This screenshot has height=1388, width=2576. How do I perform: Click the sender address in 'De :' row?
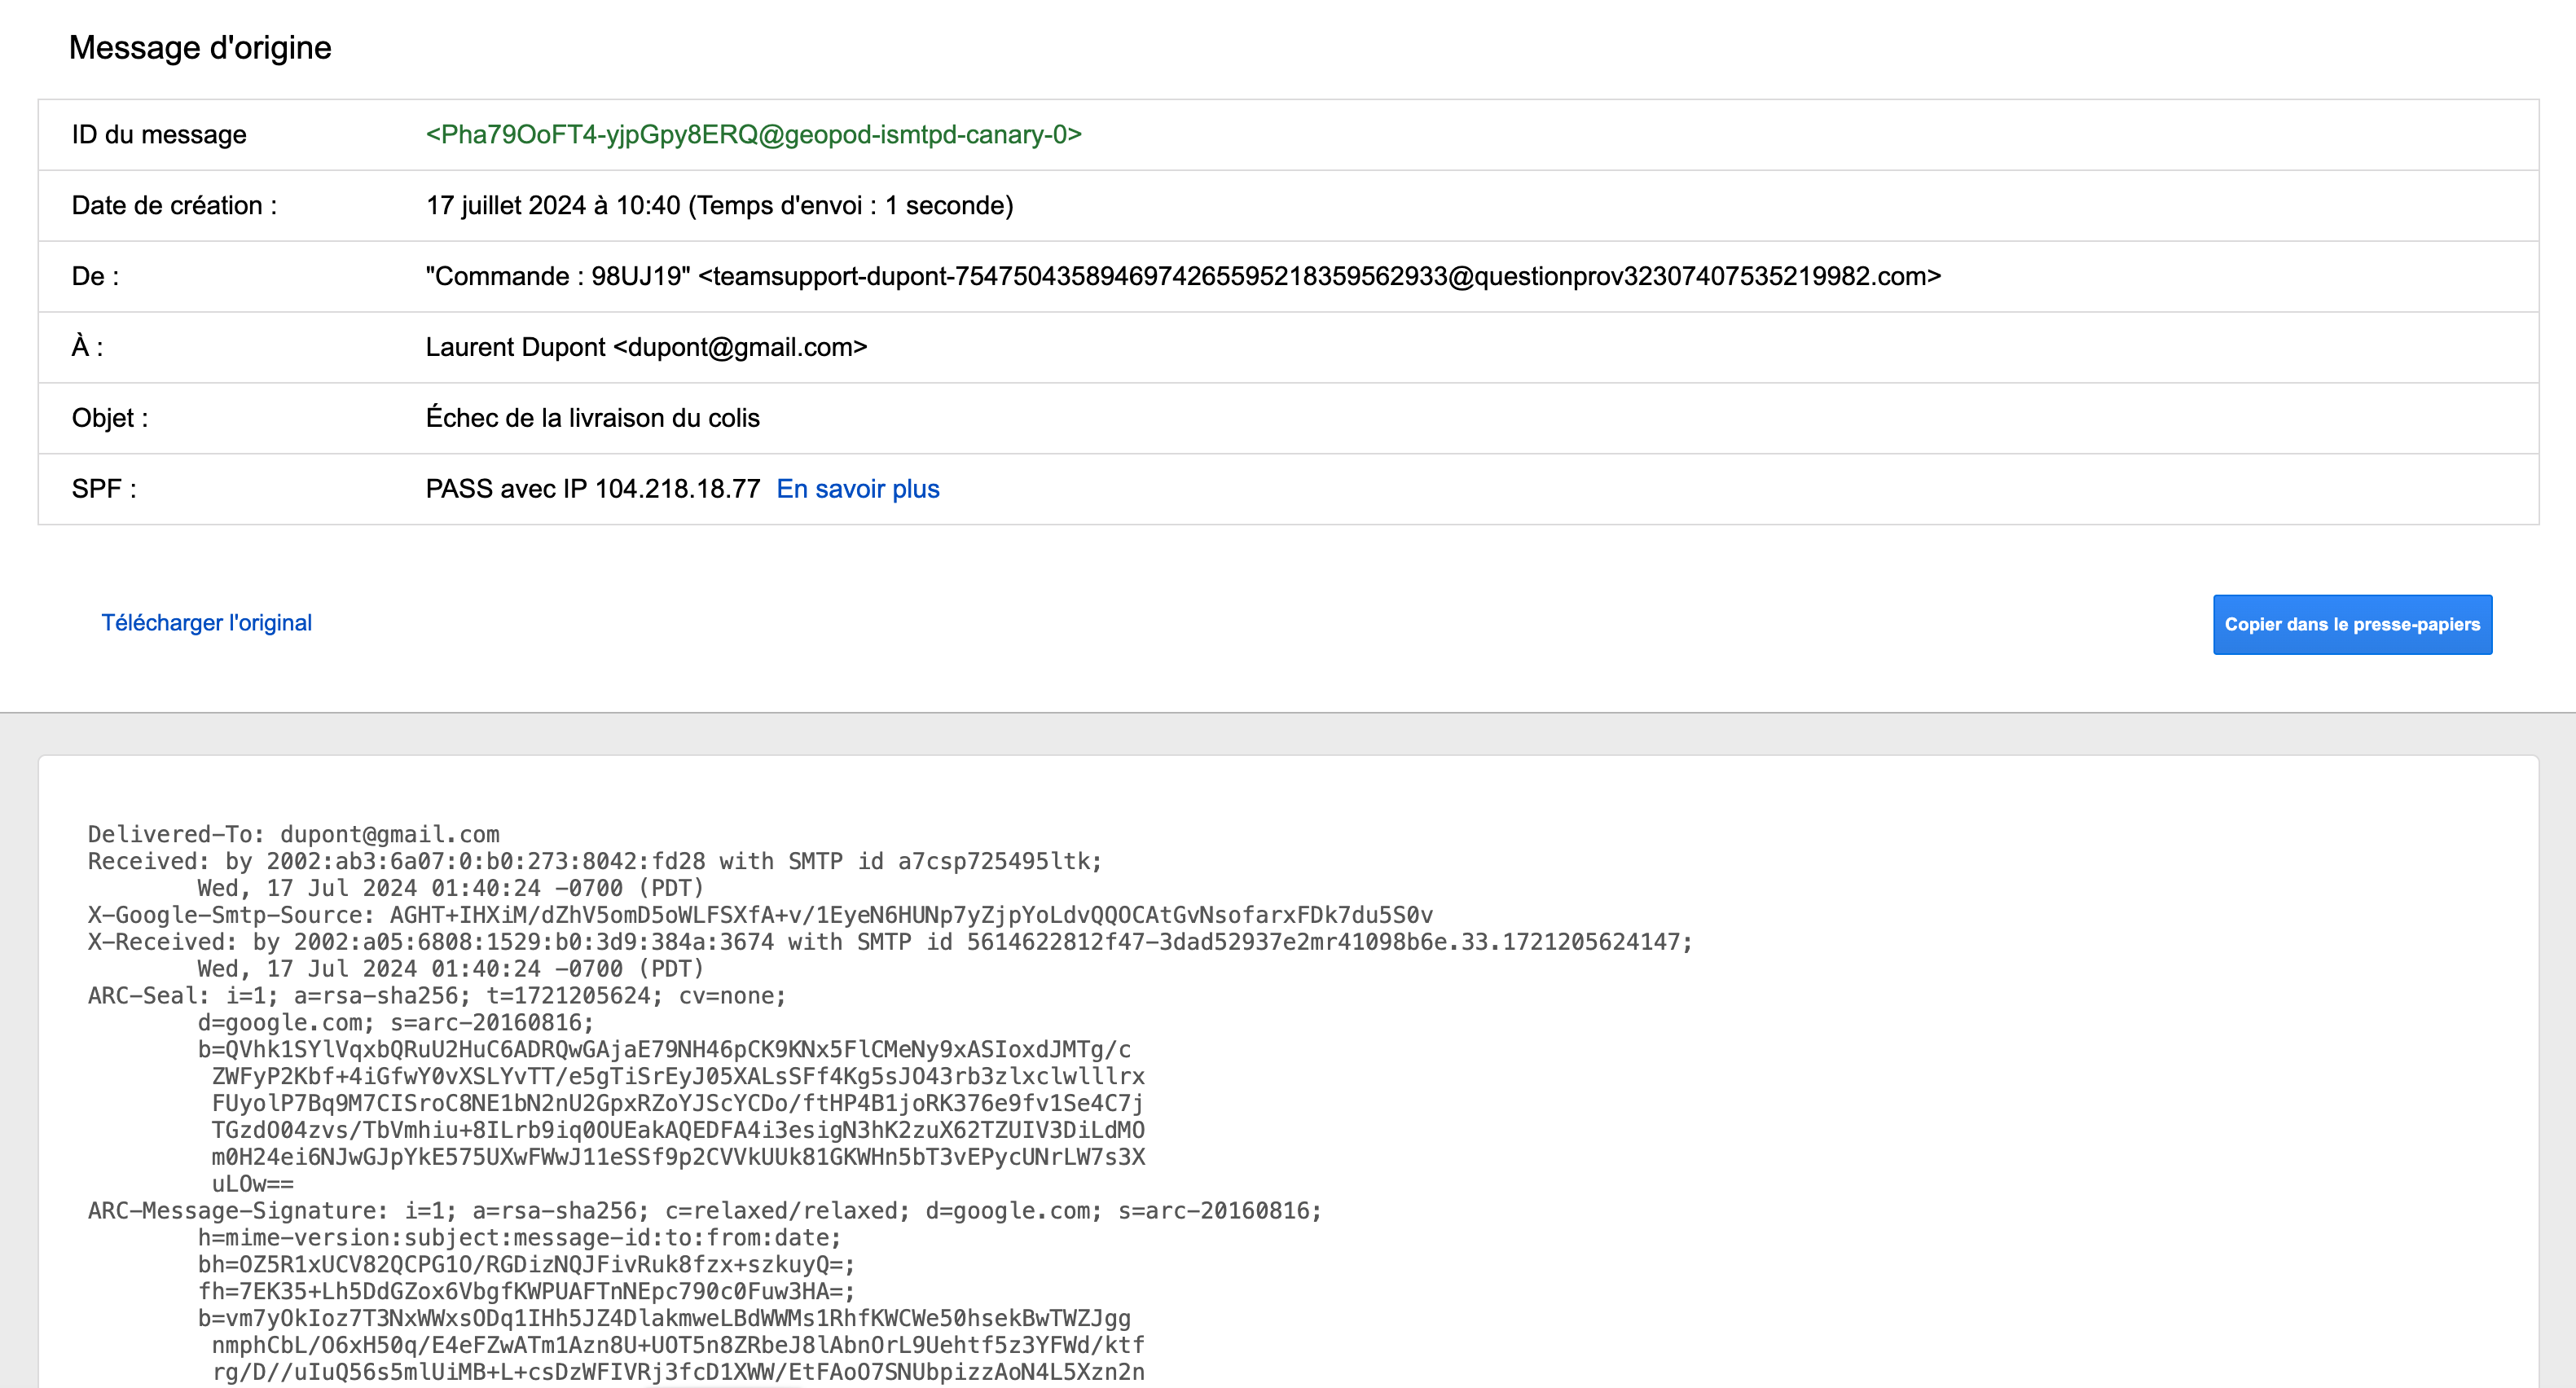pyautogui.click(x=1320, y=276)
